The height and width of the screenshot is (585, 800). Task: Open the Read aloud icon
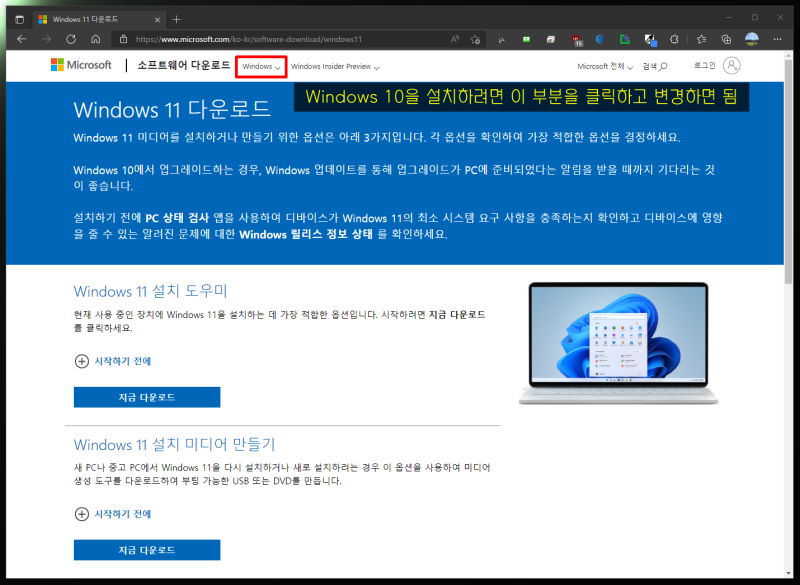pyautogui.click(x=455, y=39)
